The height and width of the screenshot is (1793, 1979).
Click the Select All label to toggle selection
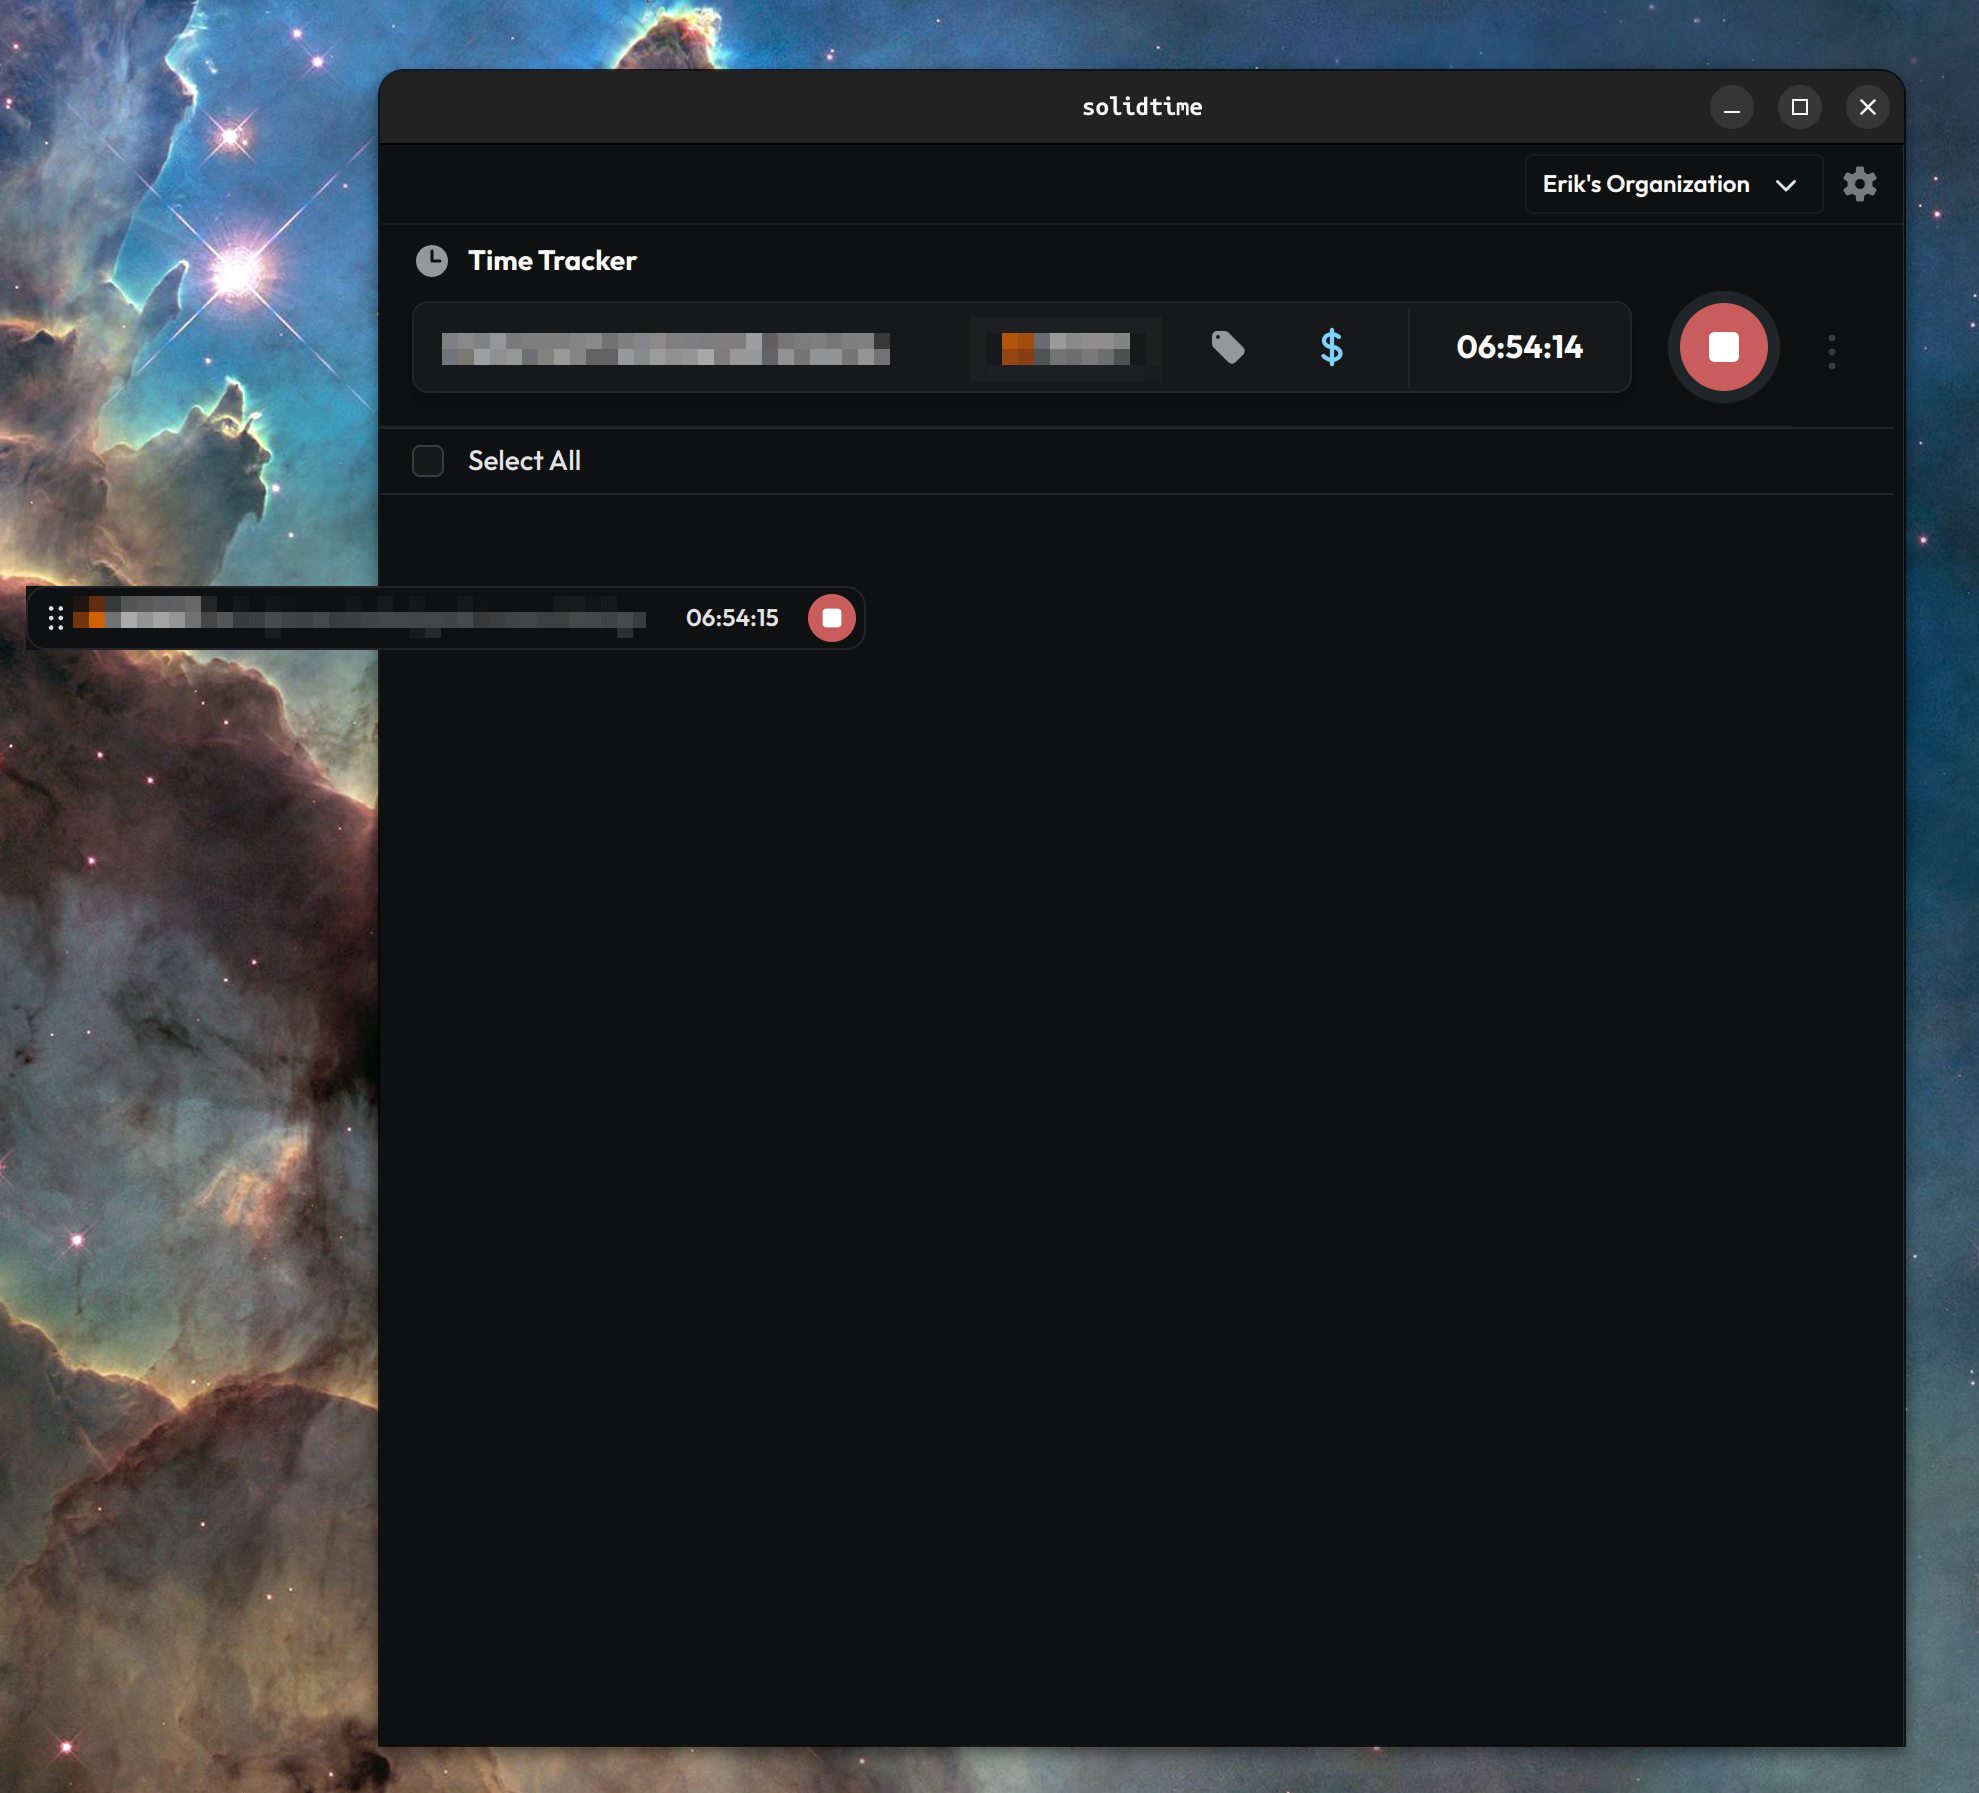524,460
